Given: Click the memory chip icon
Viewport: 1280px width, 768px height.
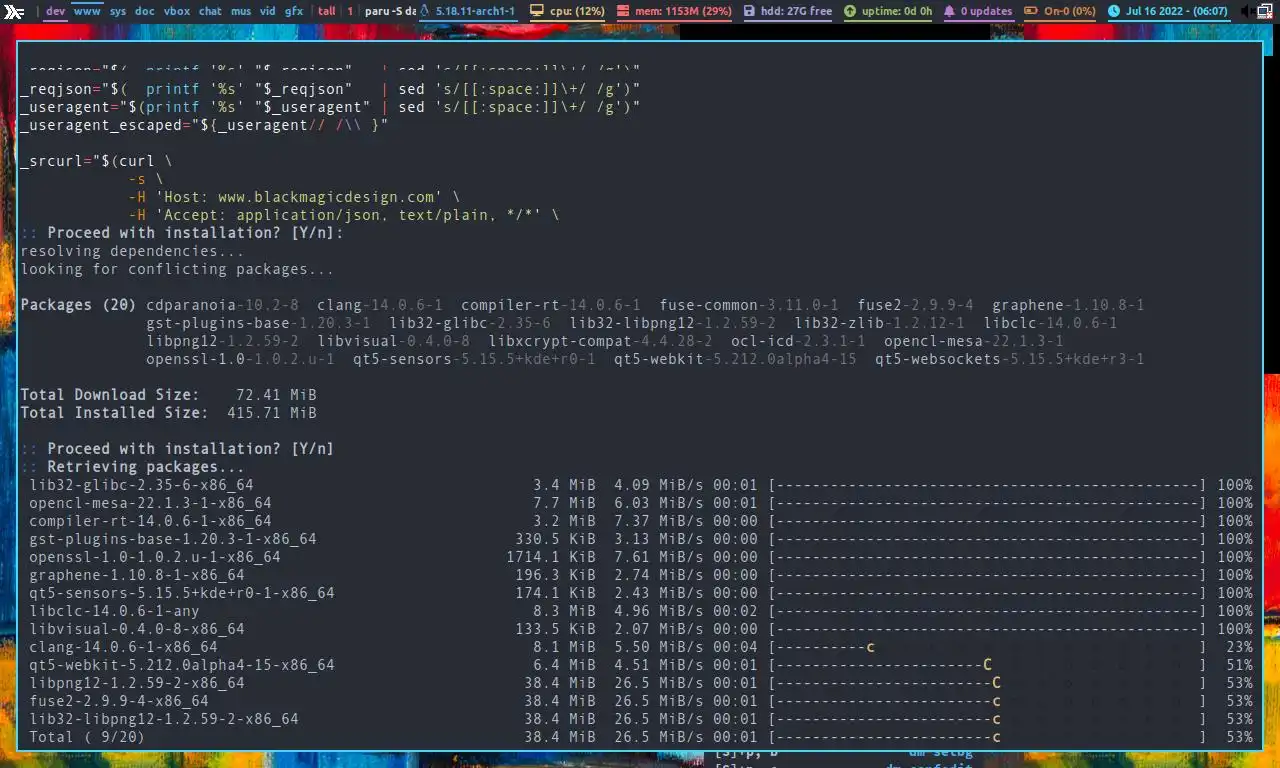Looking at the screenshot, I should coord(624,11).
